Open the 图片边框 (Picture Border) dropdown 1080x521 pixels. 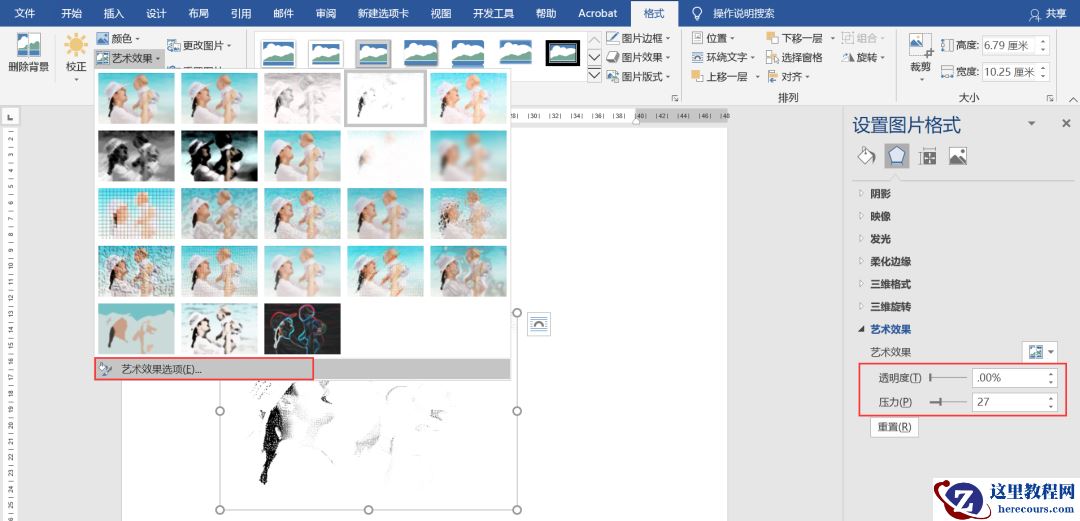tap(640, 38)
